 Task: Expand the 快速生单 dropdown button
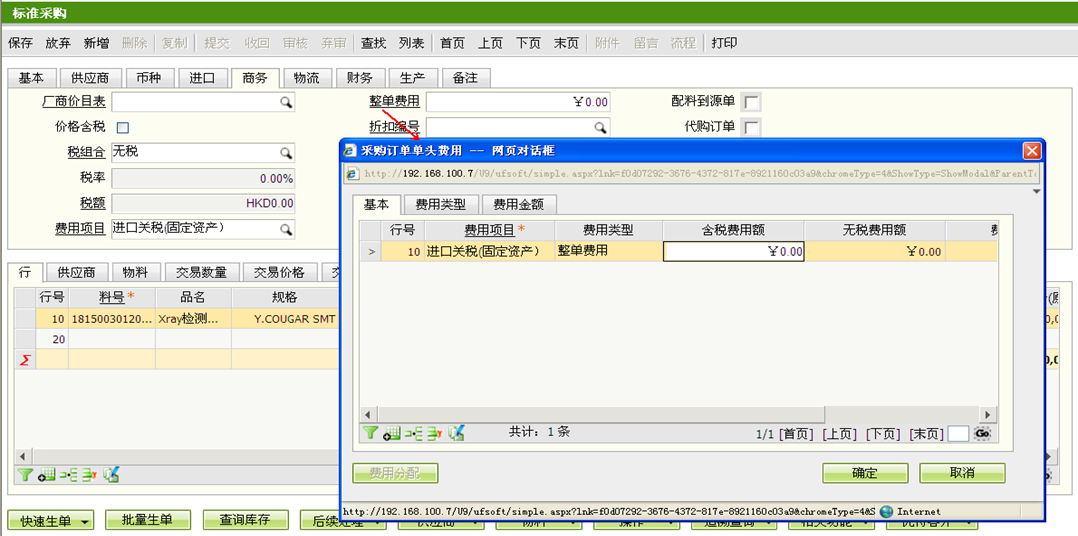[x=87, y=520]
